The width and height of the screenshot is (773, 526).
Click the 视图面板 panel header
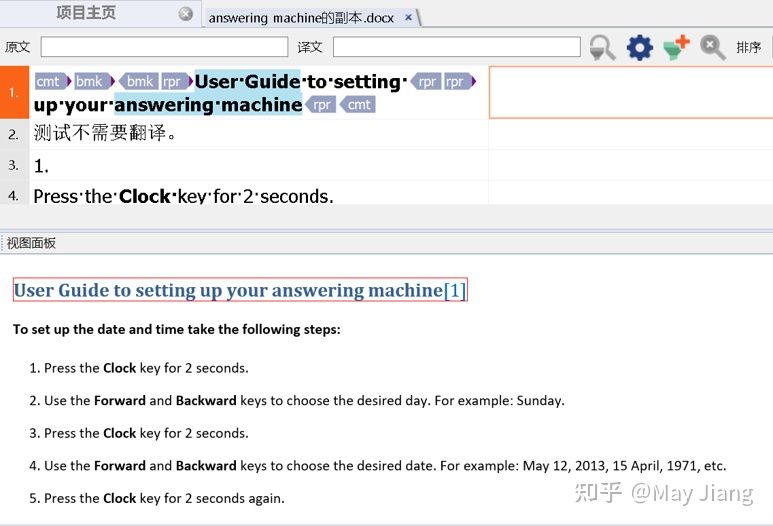click(31, 243)
